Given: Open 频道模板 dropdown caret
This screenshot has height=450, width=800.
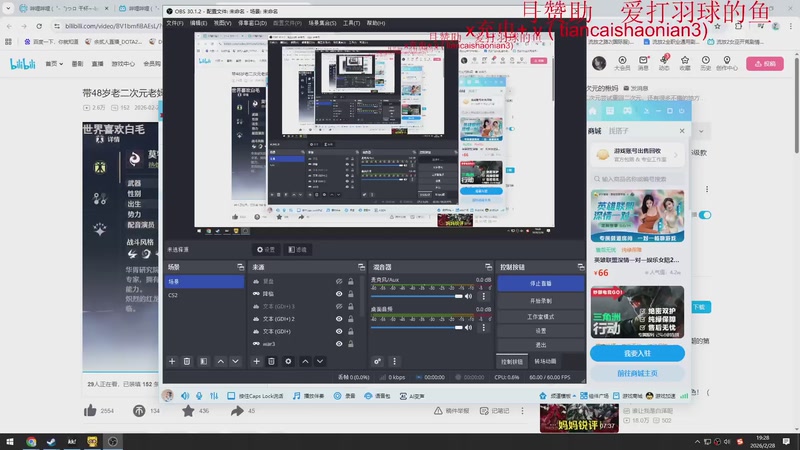Looking at the screenshot, I should click(574, 396).
